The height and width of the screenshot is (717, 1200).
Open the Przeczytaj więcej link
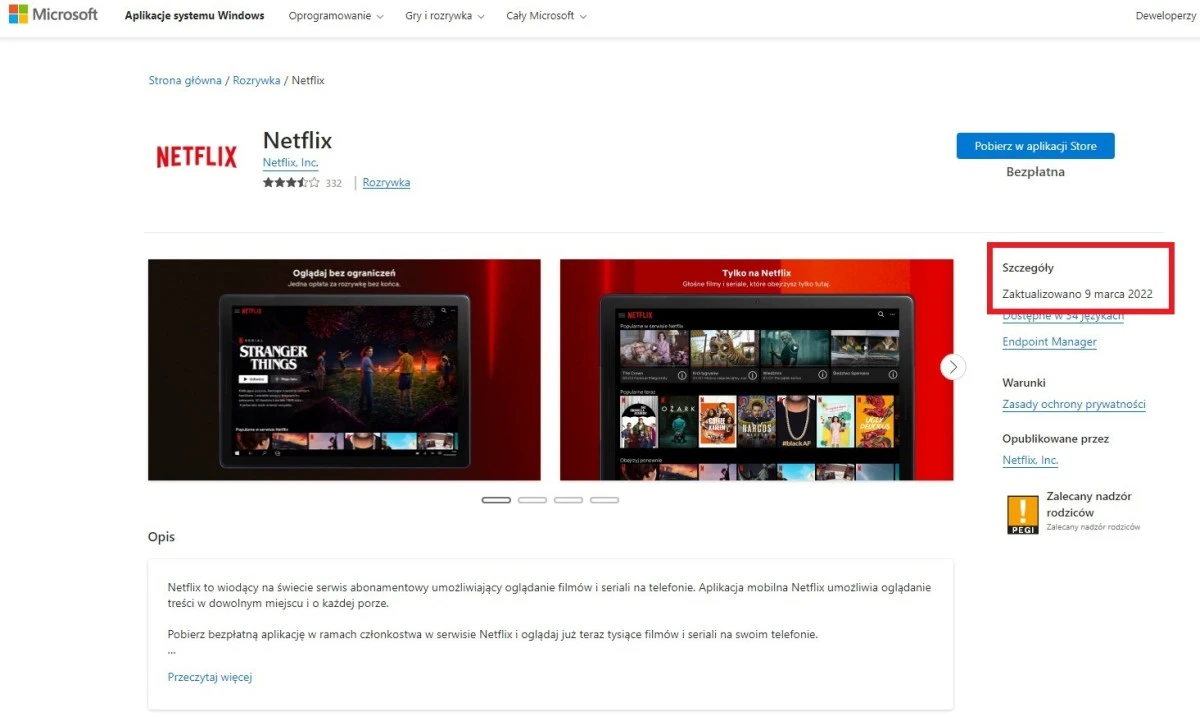(x=209, y=676)
